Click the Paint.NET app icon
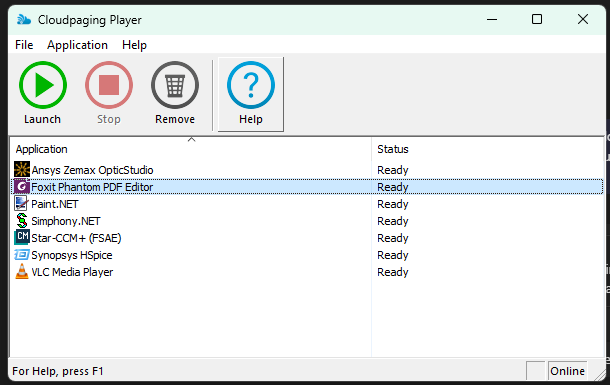The image size is (610, 385). pyautogui.click(x=22, y=204)
